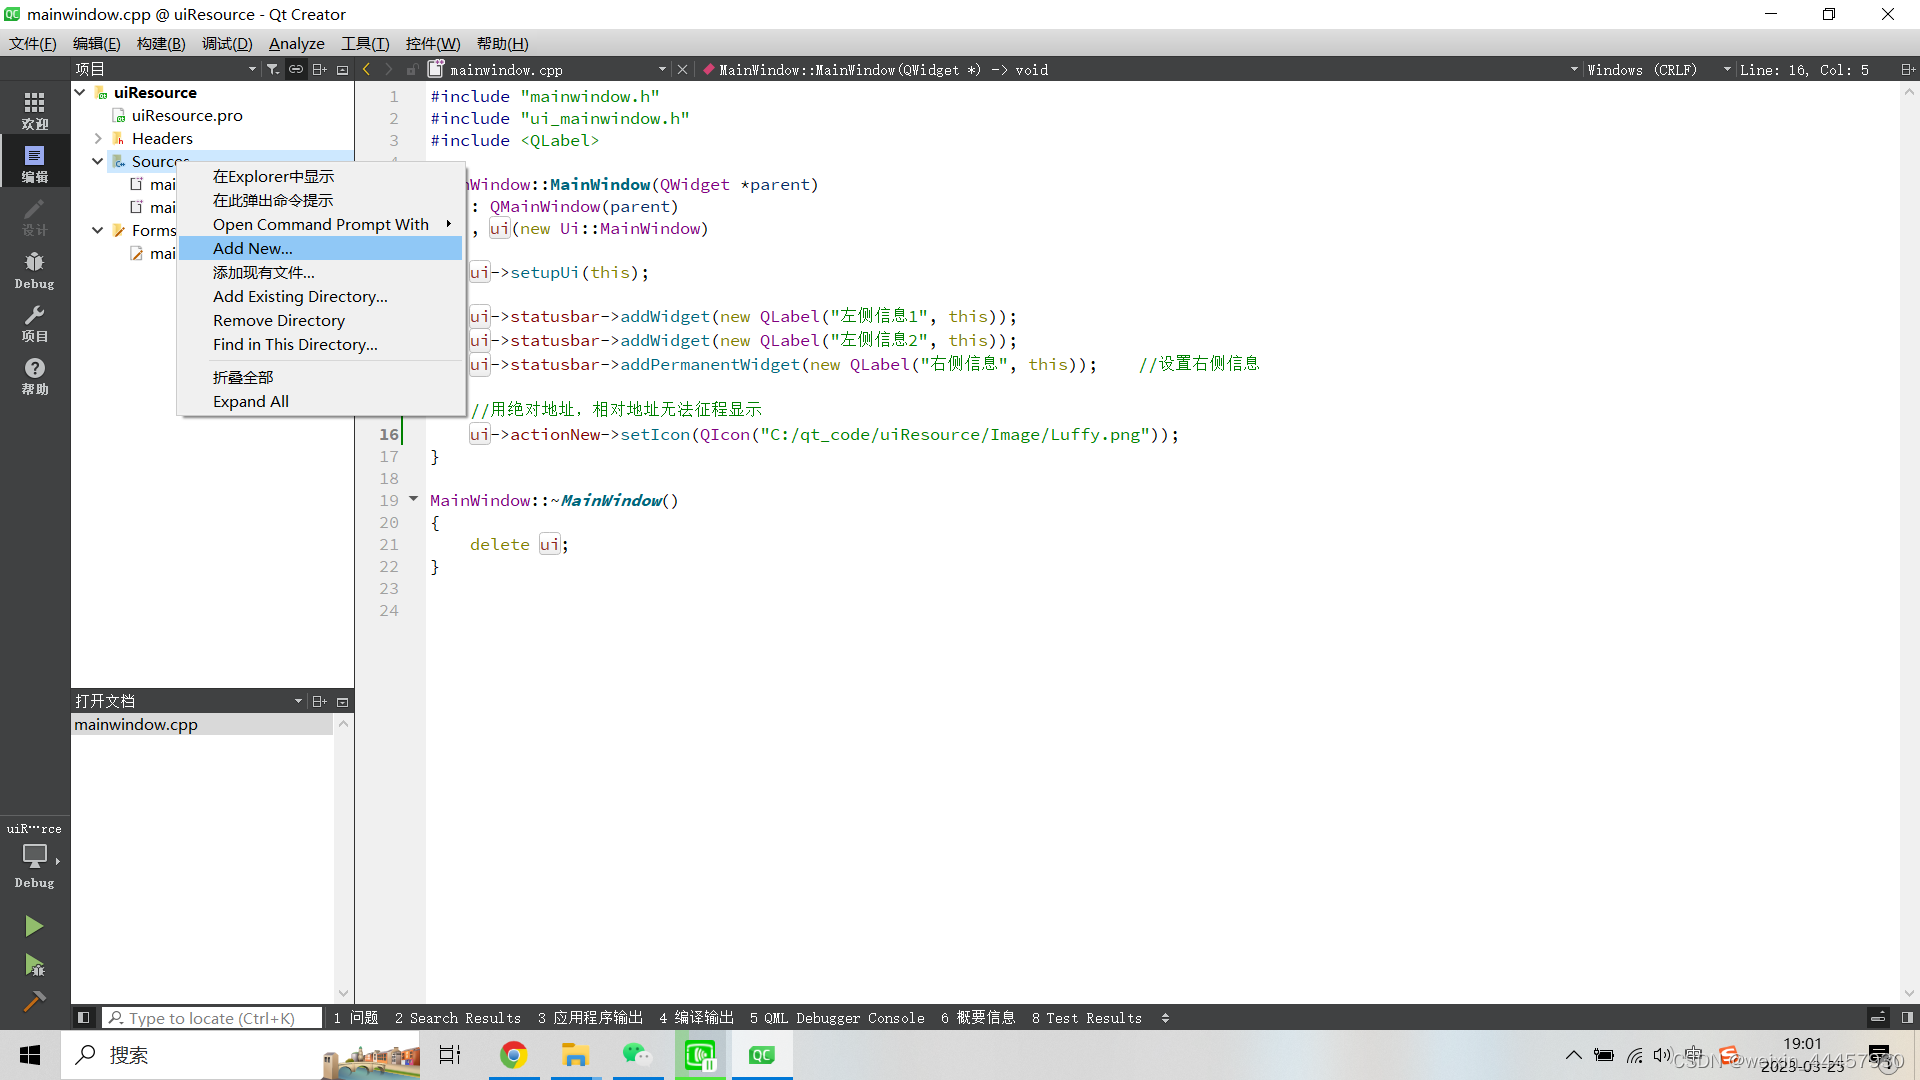Viewport: 1920px width, 1080px height.
Task: Go forward in editor navigation history
Action: coord(389,69)
